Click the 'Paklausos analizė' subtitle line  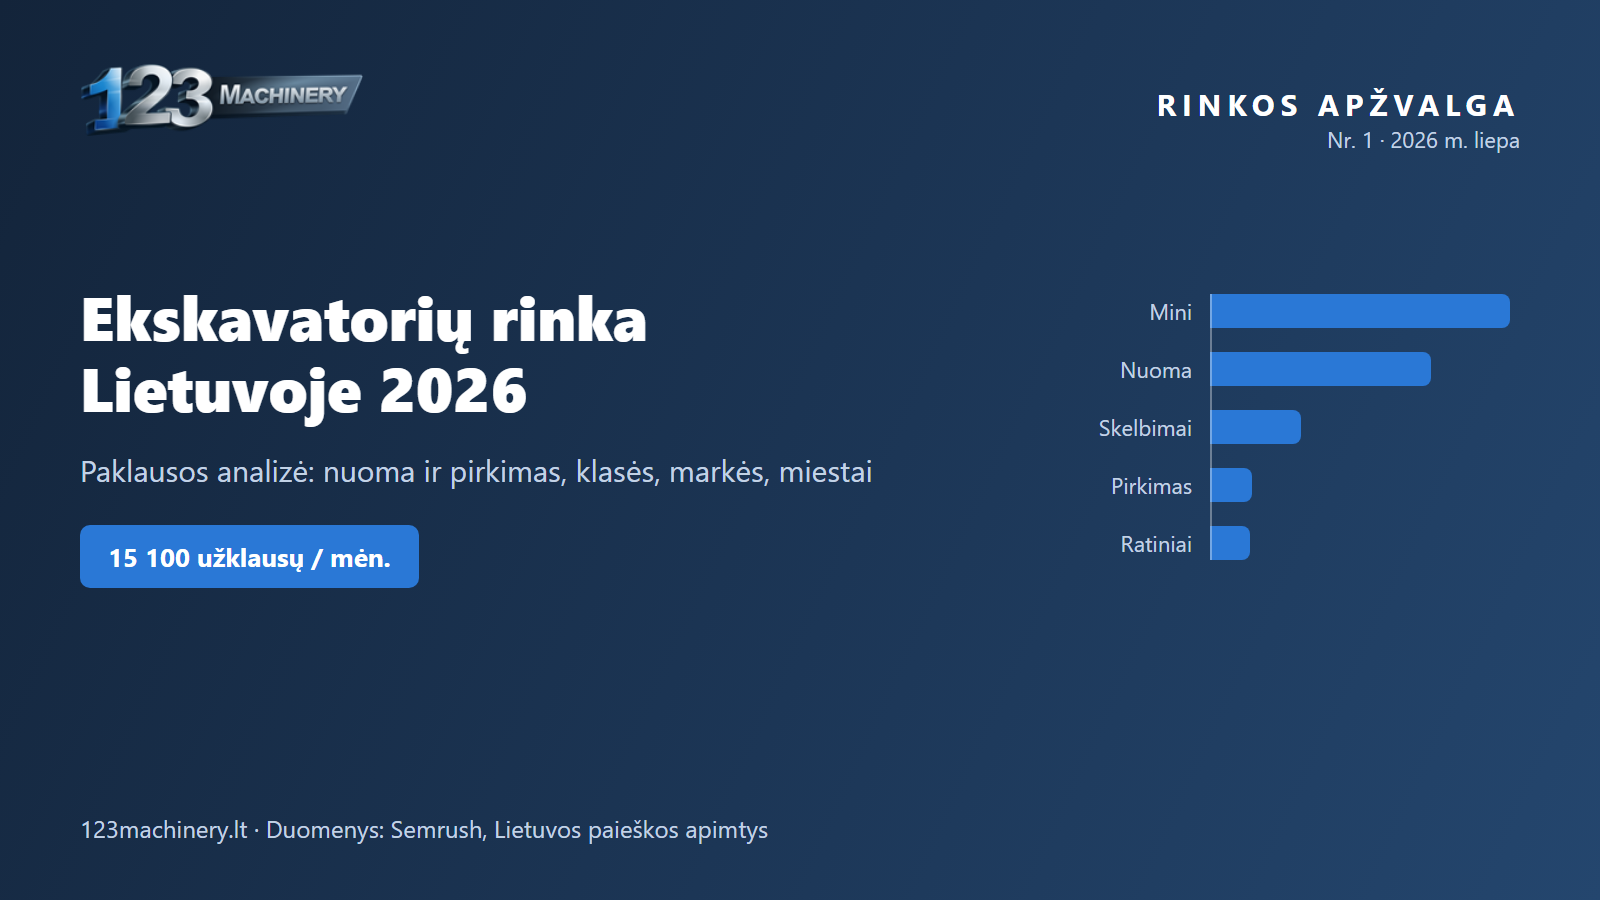point(476,472)
